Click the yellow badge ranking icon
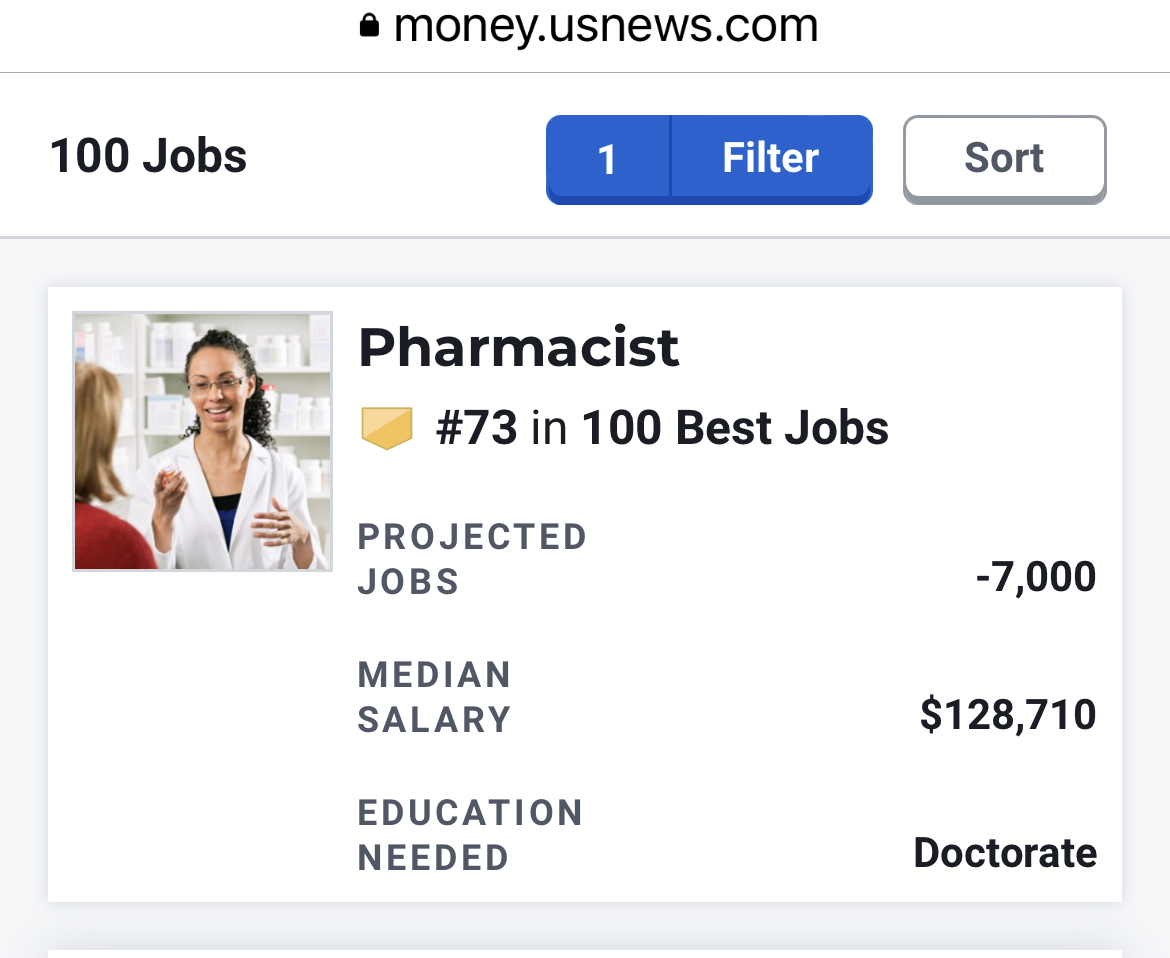The image size is (1170, 958). point(386,429)
